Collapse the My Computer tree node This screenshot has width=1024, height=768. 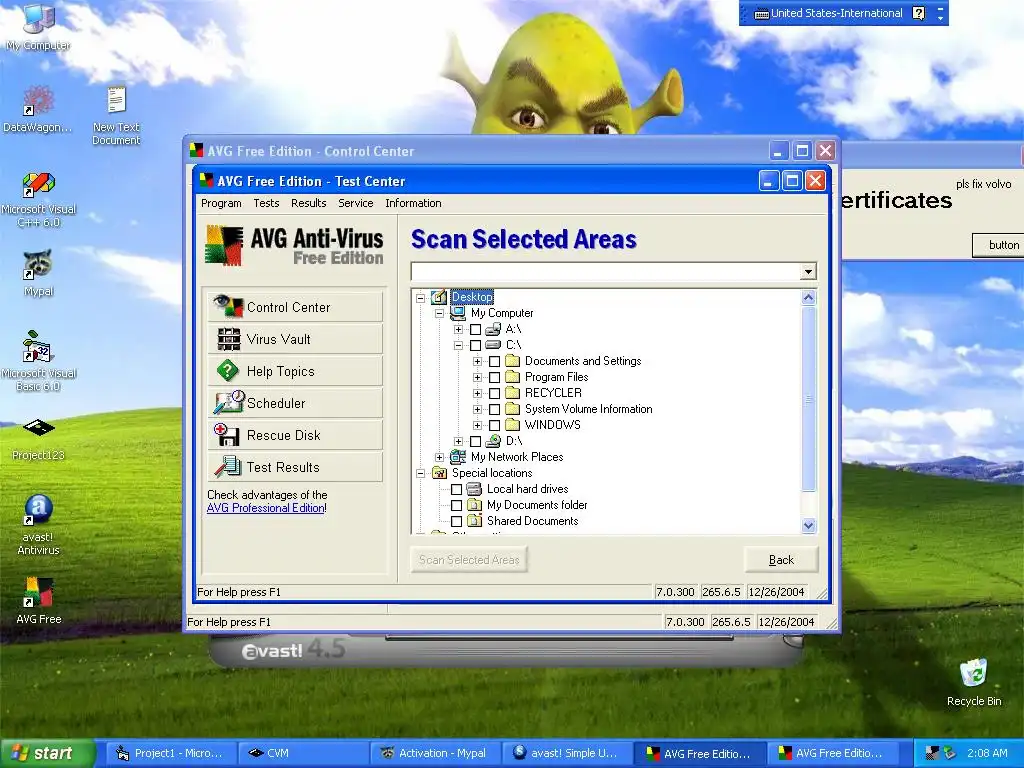(440, 313)
